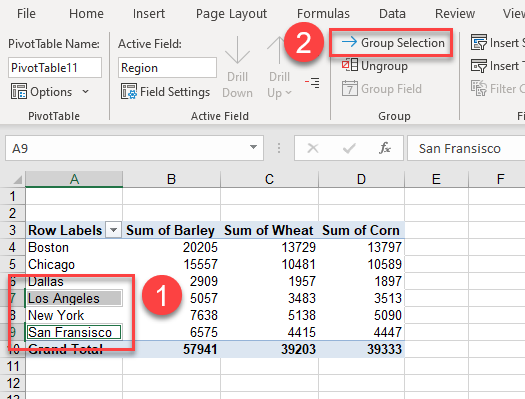This screenshot has width=525, height=399.
Task: Open the Row Labels filter dropdown
Action: (x=114, y=230)
